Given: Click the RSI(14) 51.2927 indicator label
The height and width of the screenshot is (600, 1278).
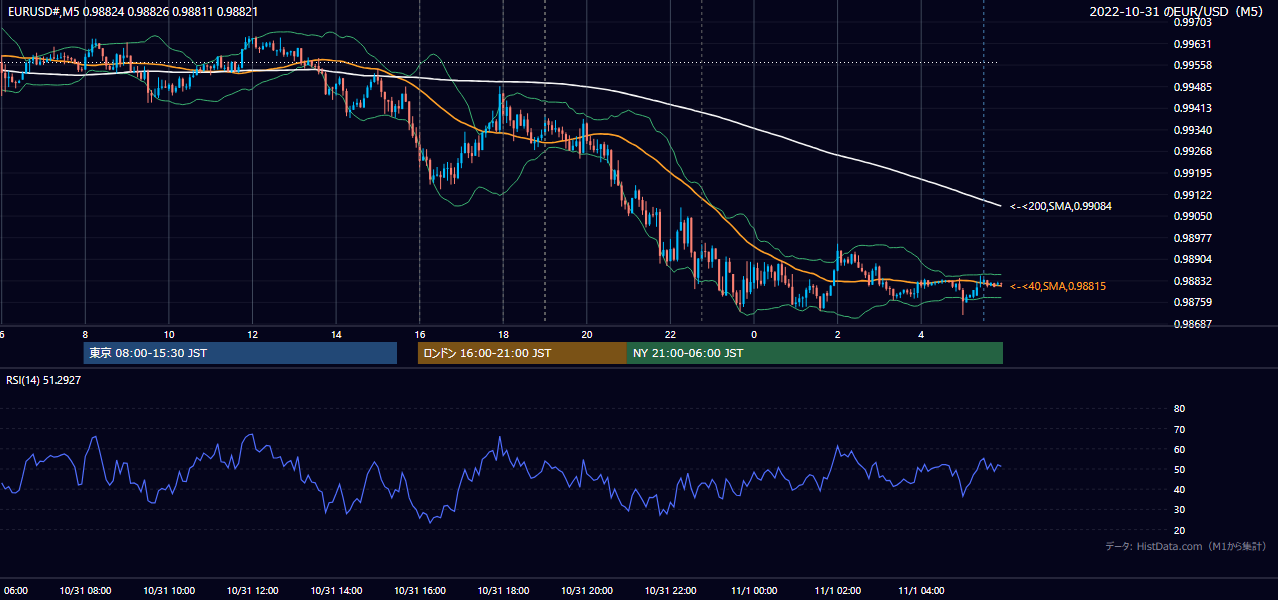Looking at the screenshot, I should (x=42, y=380).
